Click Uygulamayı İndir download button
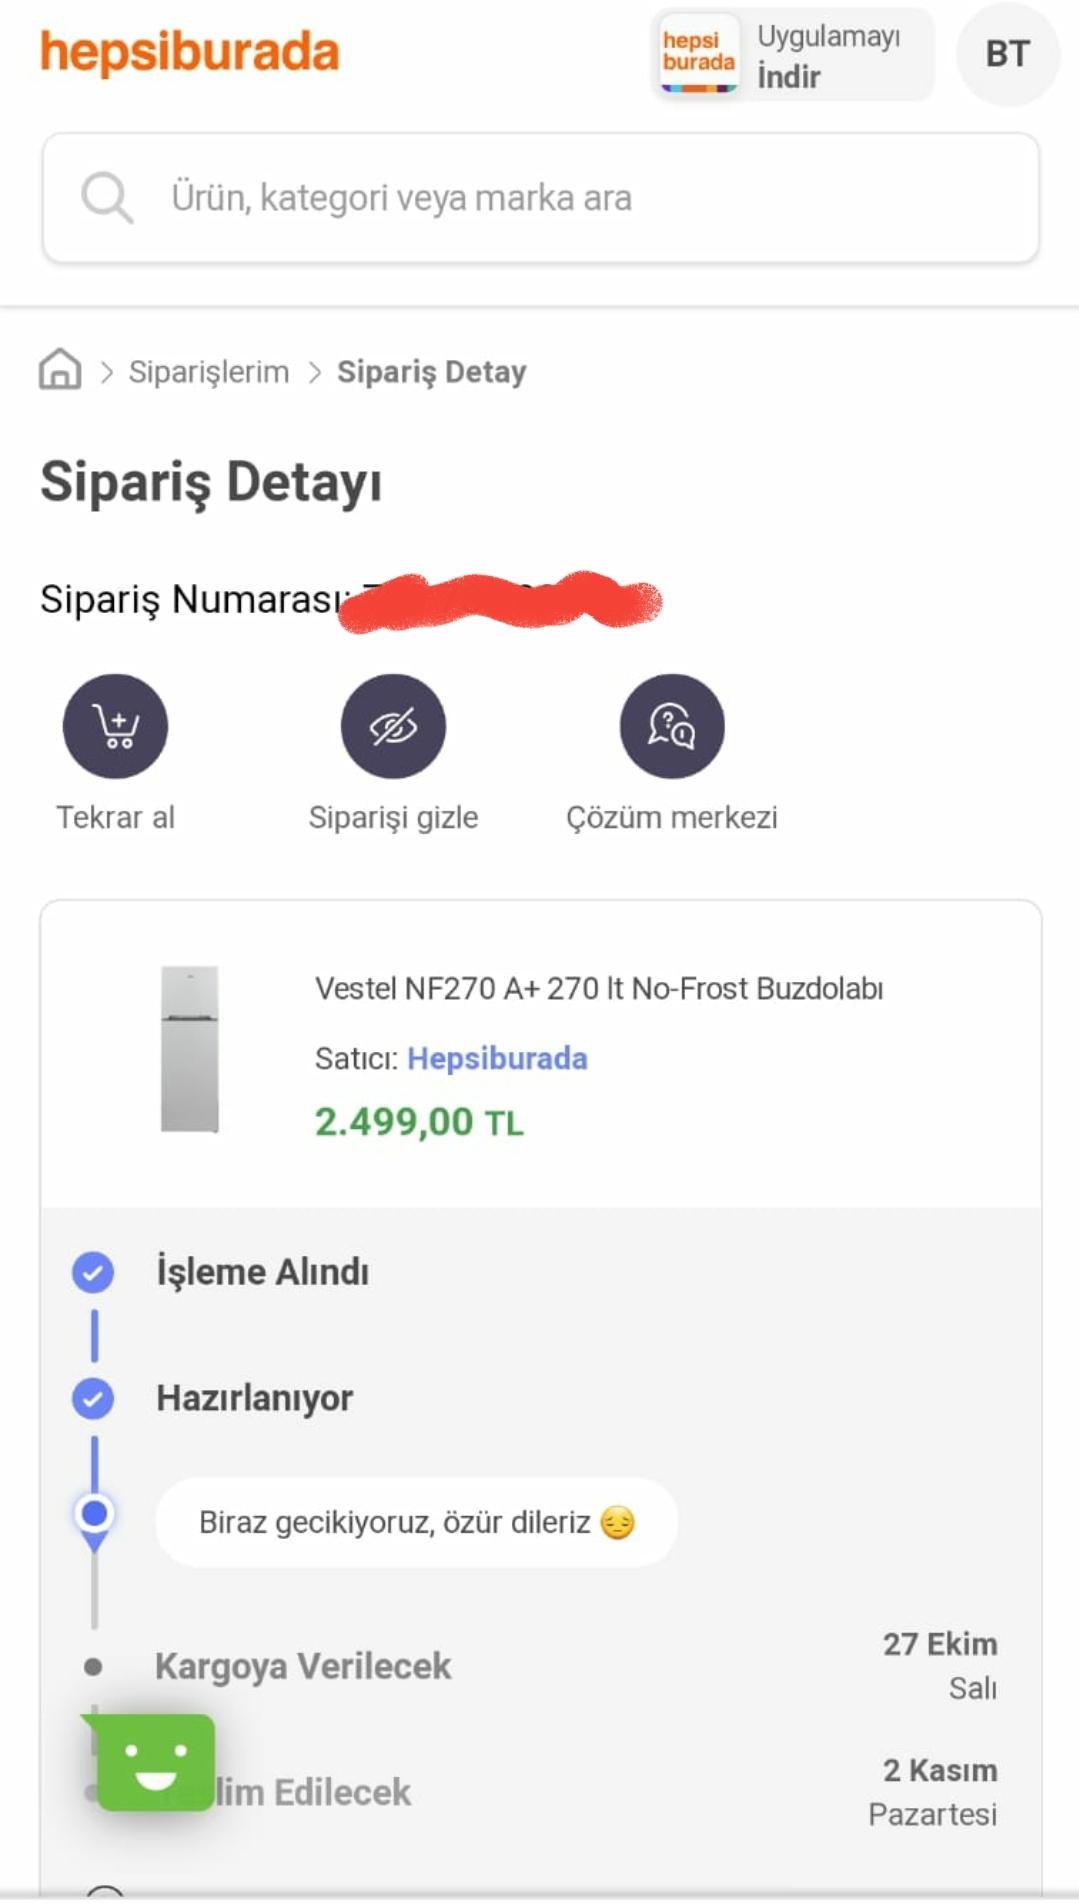The height and width of the screenshot is (1903, 1079). (x=828, y=56)
